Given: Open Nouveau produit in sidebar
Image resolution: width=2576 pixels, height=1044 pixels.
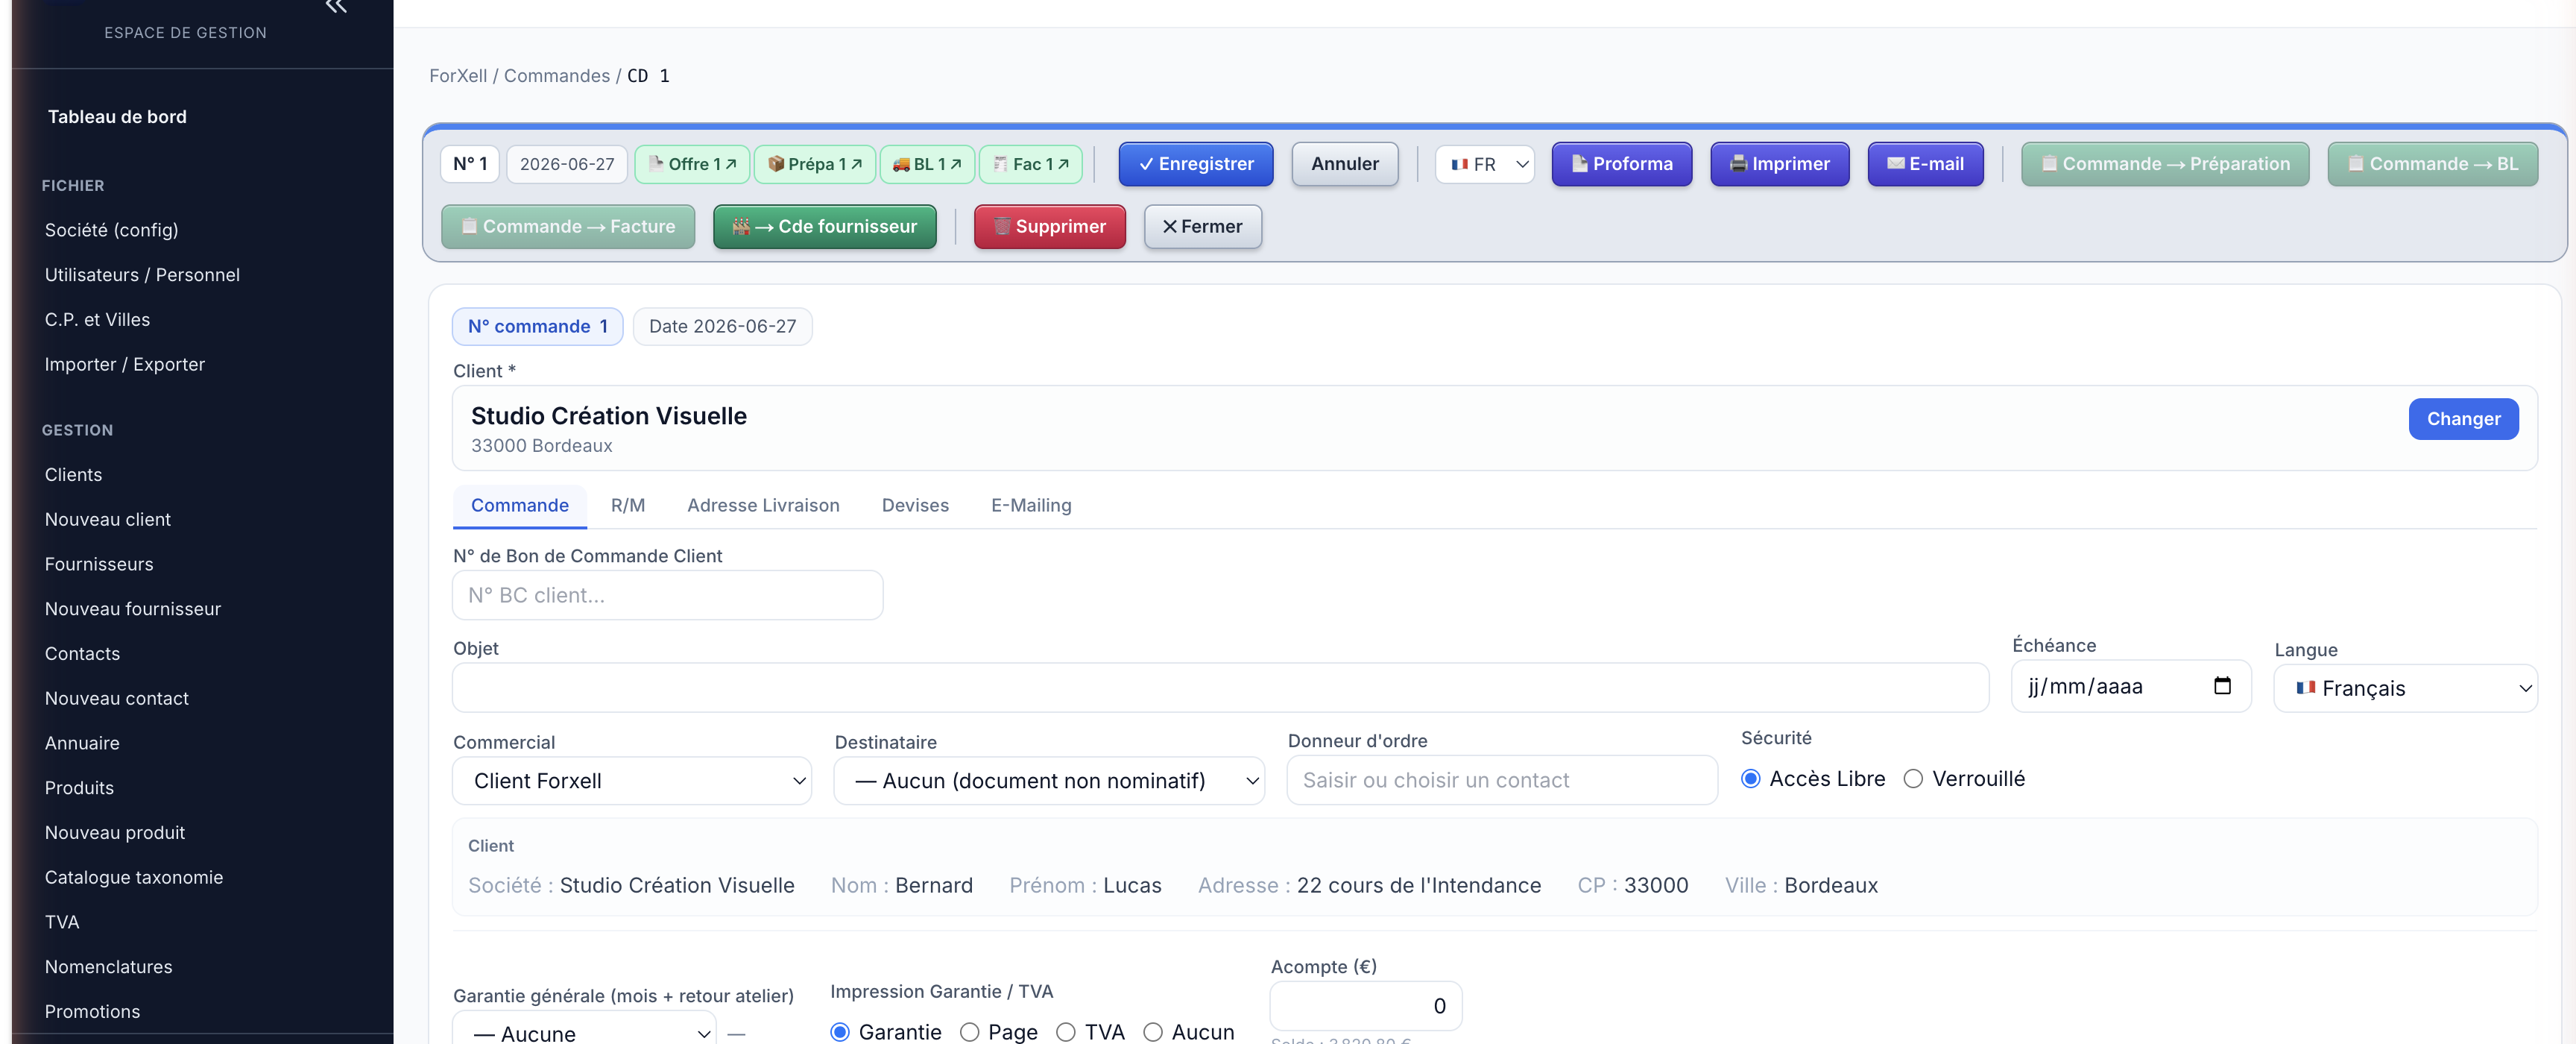Looking at the screenshot, I should (114, 833).
